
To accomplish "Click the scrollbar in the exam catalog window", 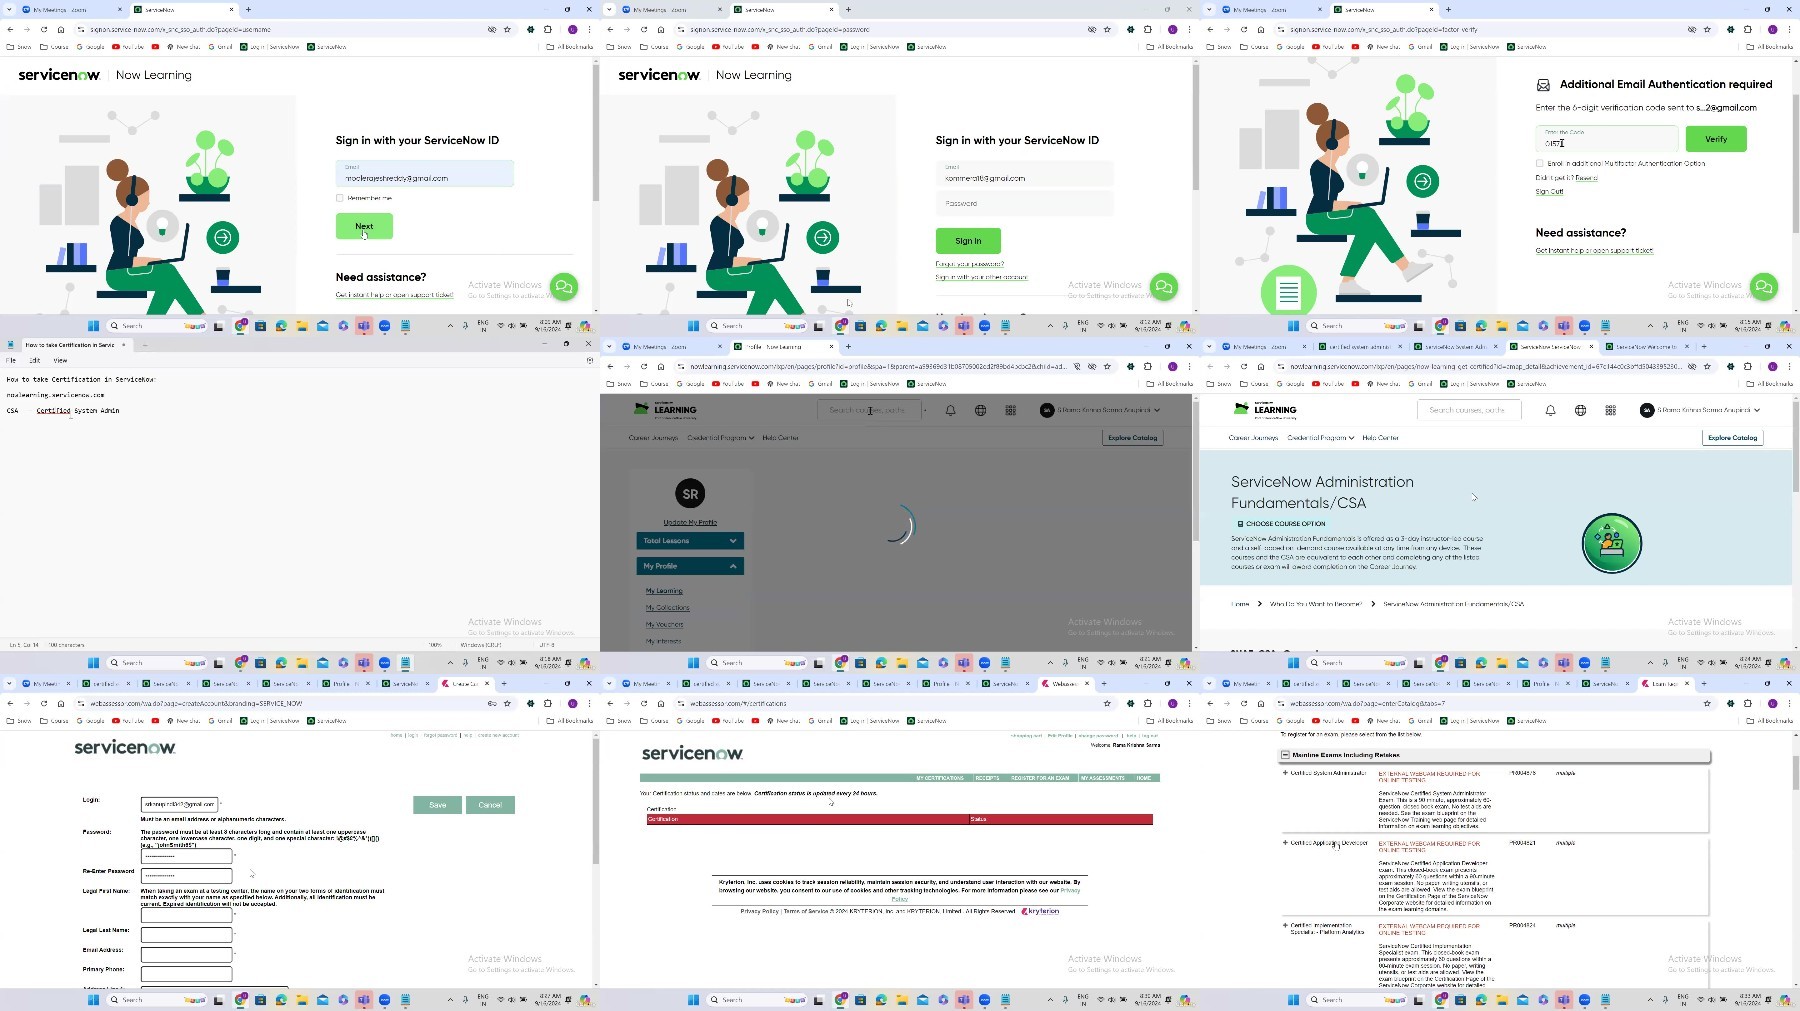I will coord(1796,772).
